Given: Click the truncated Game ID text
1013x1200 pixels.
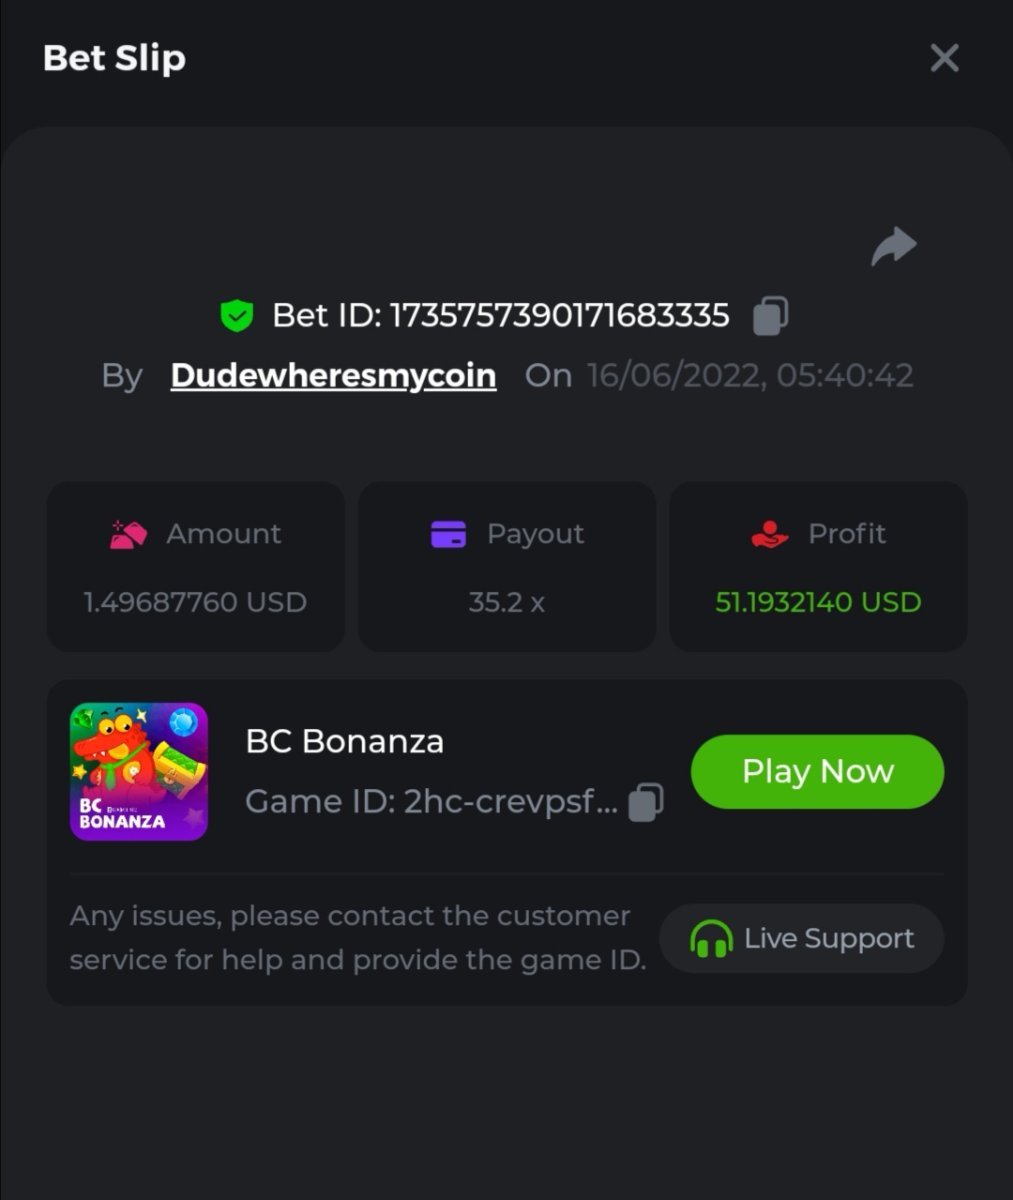Looking at the screenshot, I should [431, 802].
